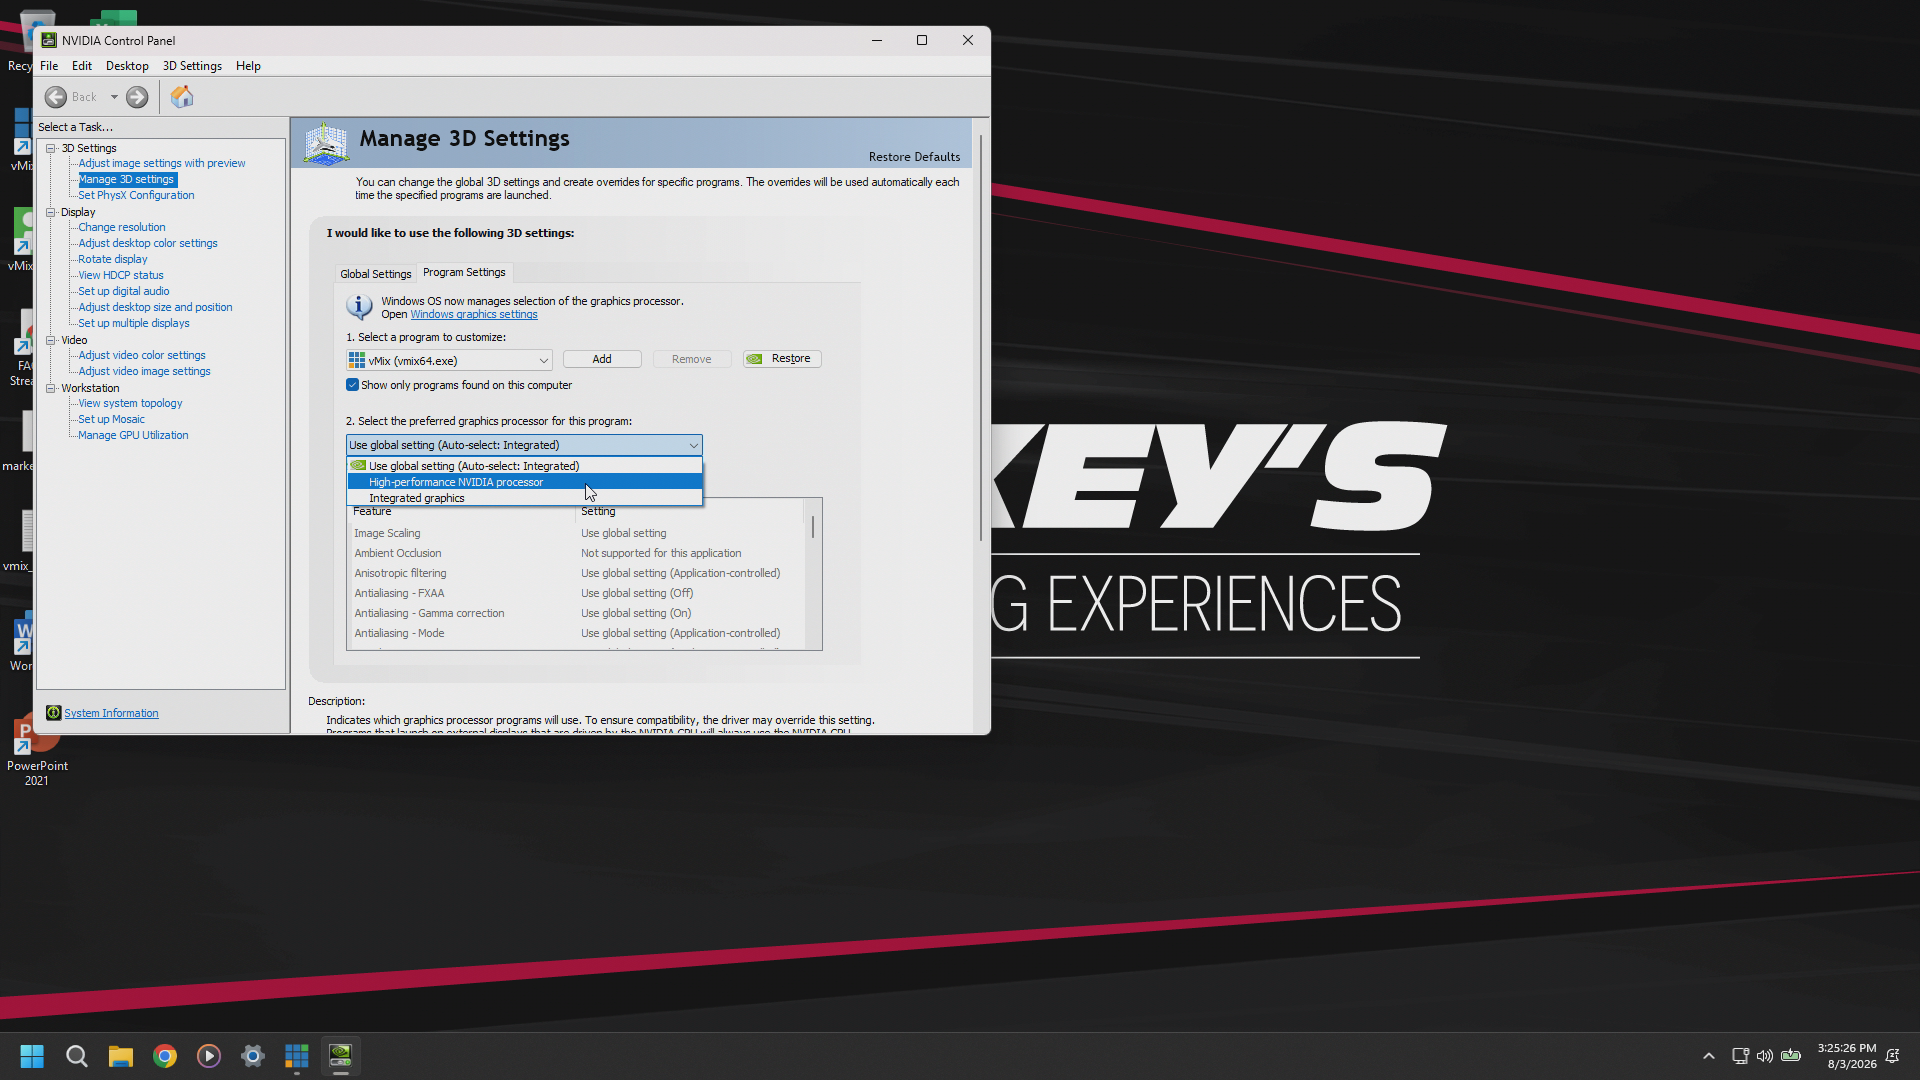The height and width of the screenshot is (1080, 1920).
Task: Collapse the Display tree node
Action: click(51, 212)
